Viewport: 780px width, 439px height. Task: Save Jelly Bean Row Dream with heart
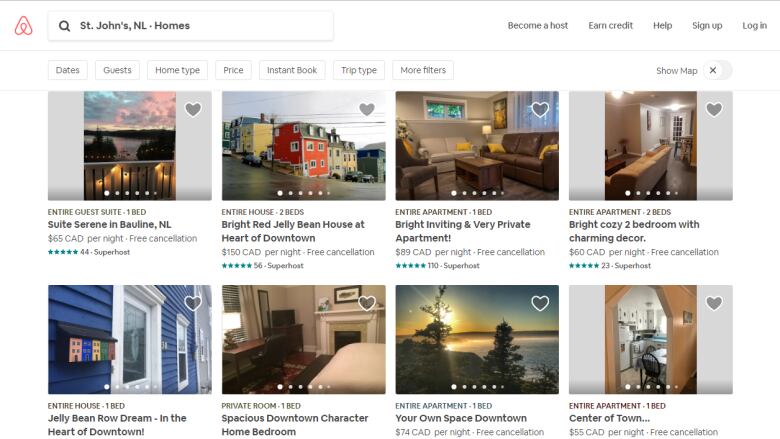point(193,303)
